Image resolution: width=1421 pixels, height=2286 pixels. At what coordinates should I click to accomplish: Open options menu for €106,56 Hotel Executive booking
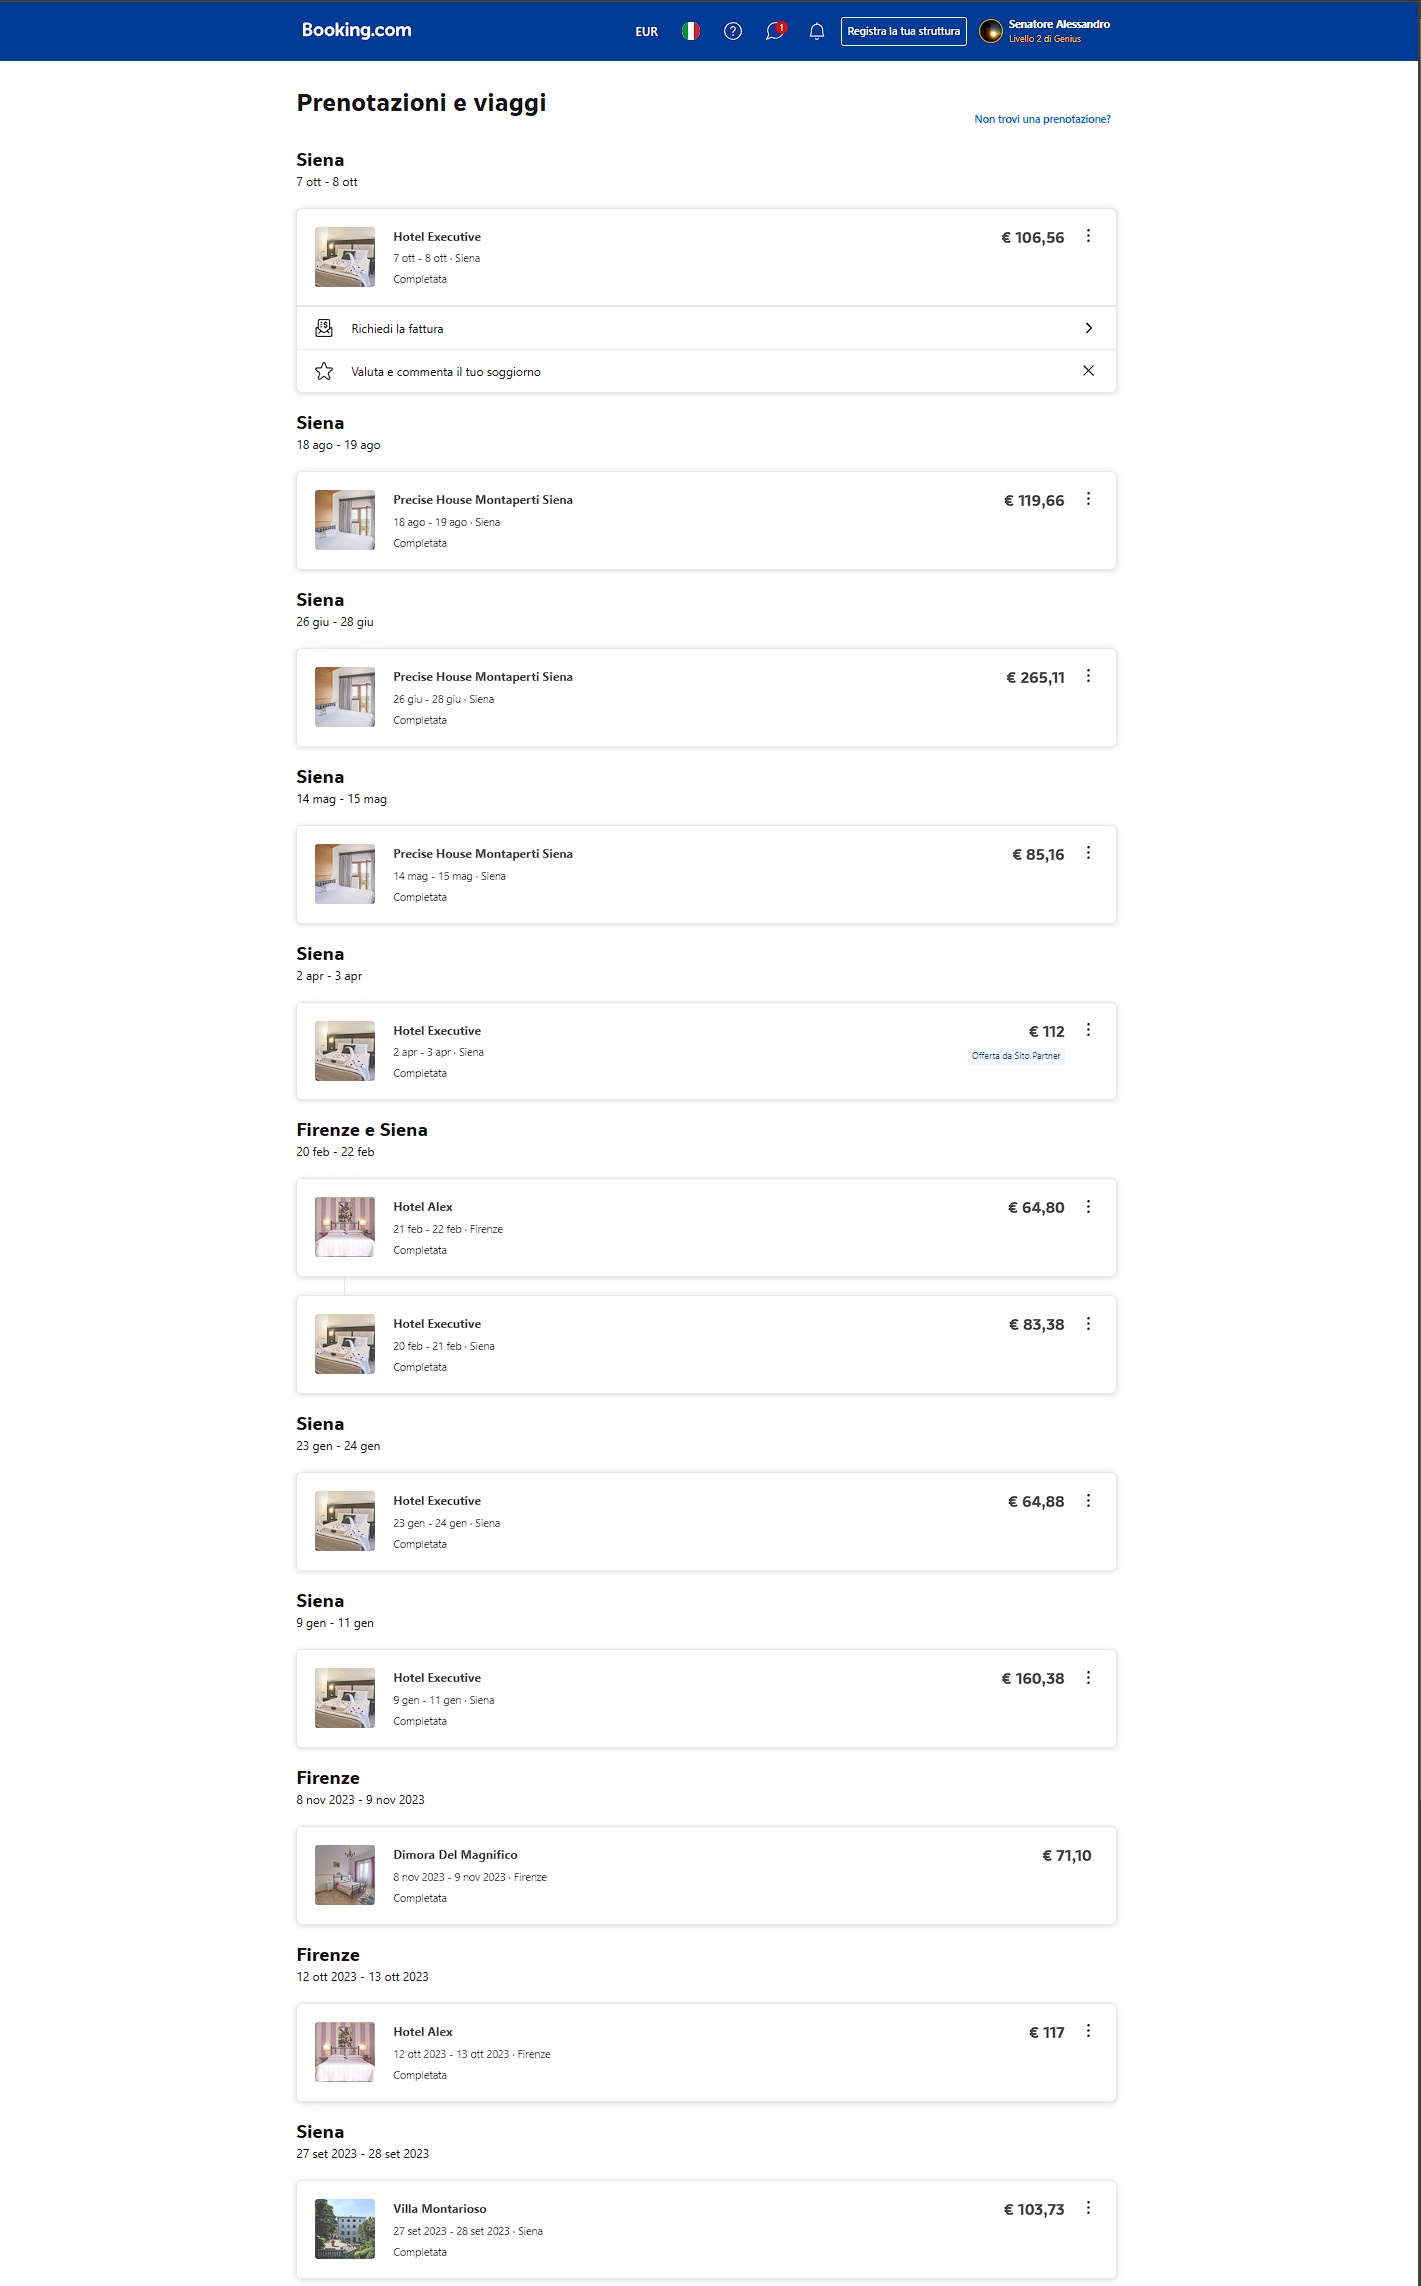pos(1088,236)
